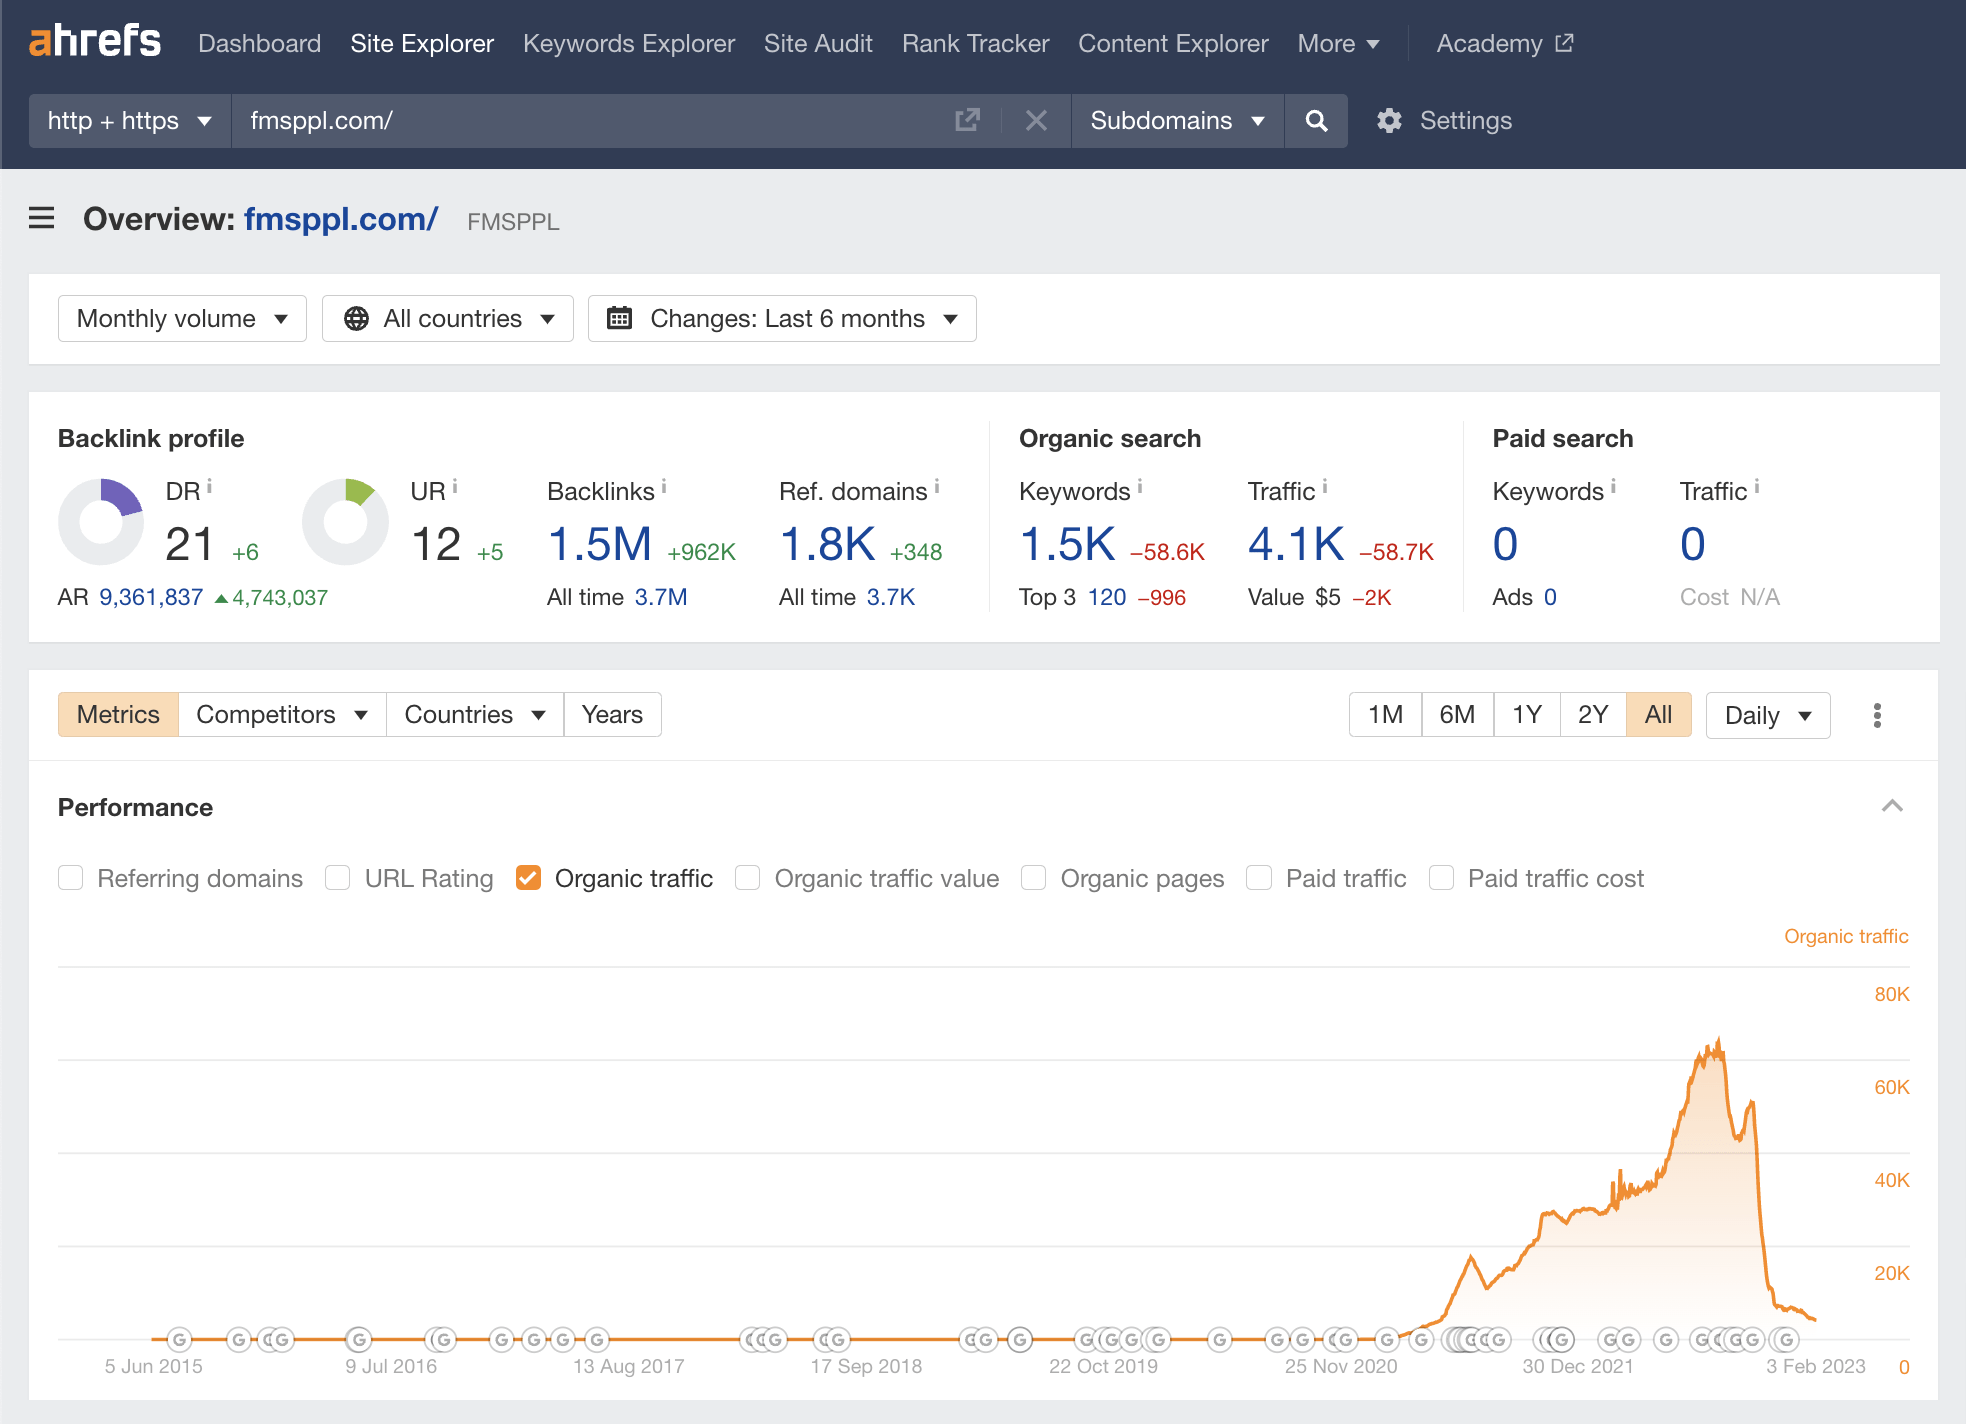Expand the Competitors dropdown

(x=281, y=714)
